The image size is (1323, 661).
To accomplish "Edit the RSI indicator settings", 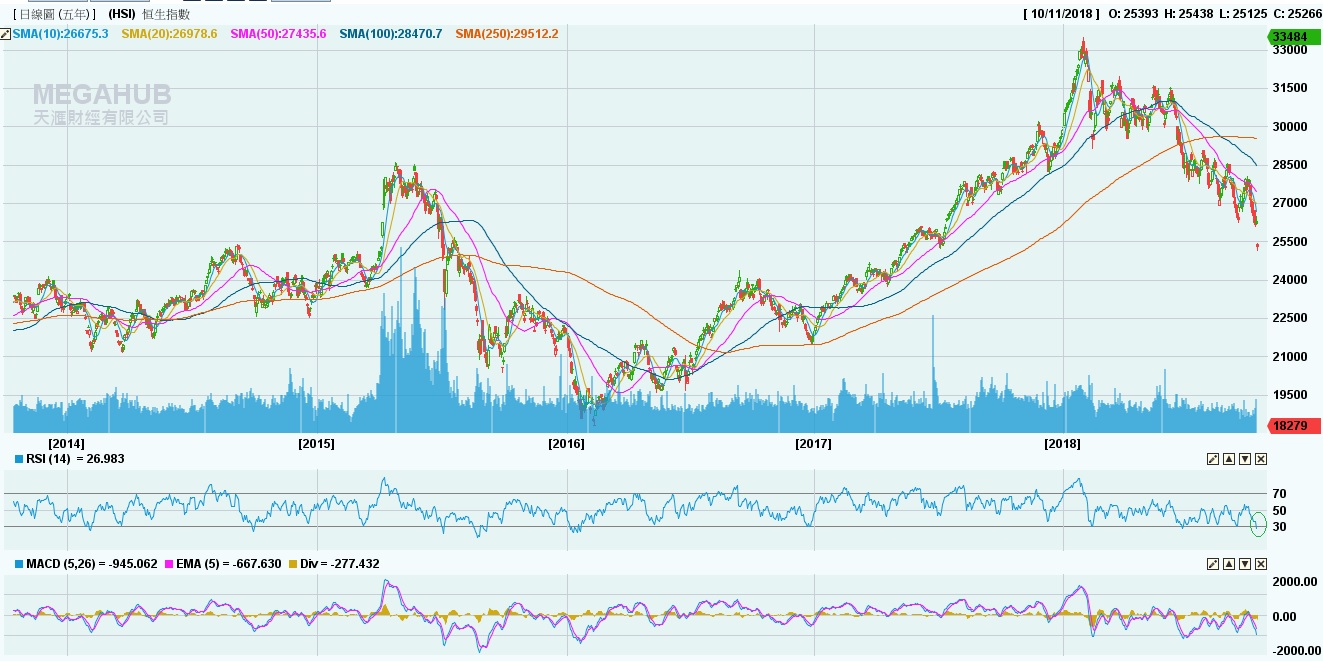I will (1213, 459).
